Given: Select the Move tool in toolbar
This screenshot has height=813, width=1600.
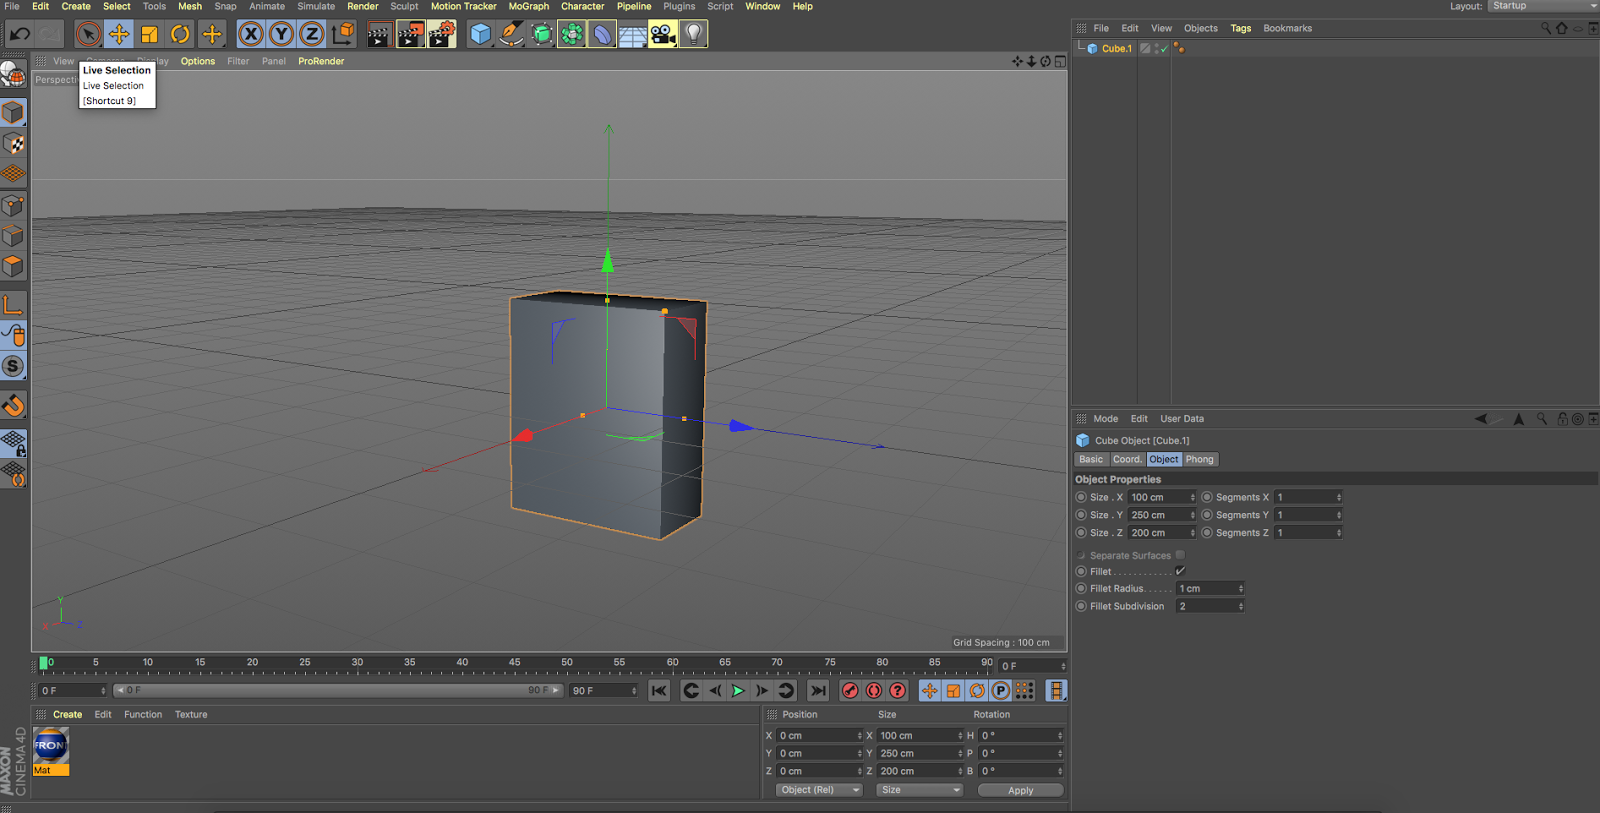Looking at the screenshot, I should [119, 35].
